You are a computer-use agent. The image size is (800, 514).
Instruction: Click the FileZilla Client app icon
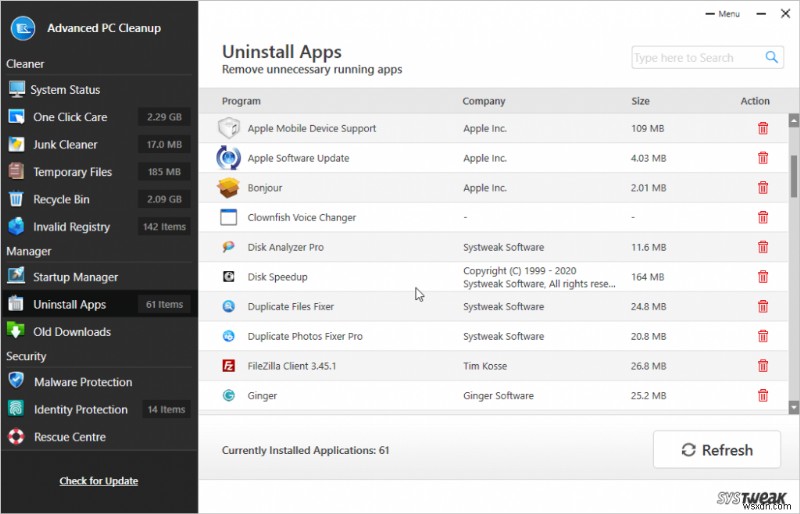pyautogui.click(x=228, y=366)
